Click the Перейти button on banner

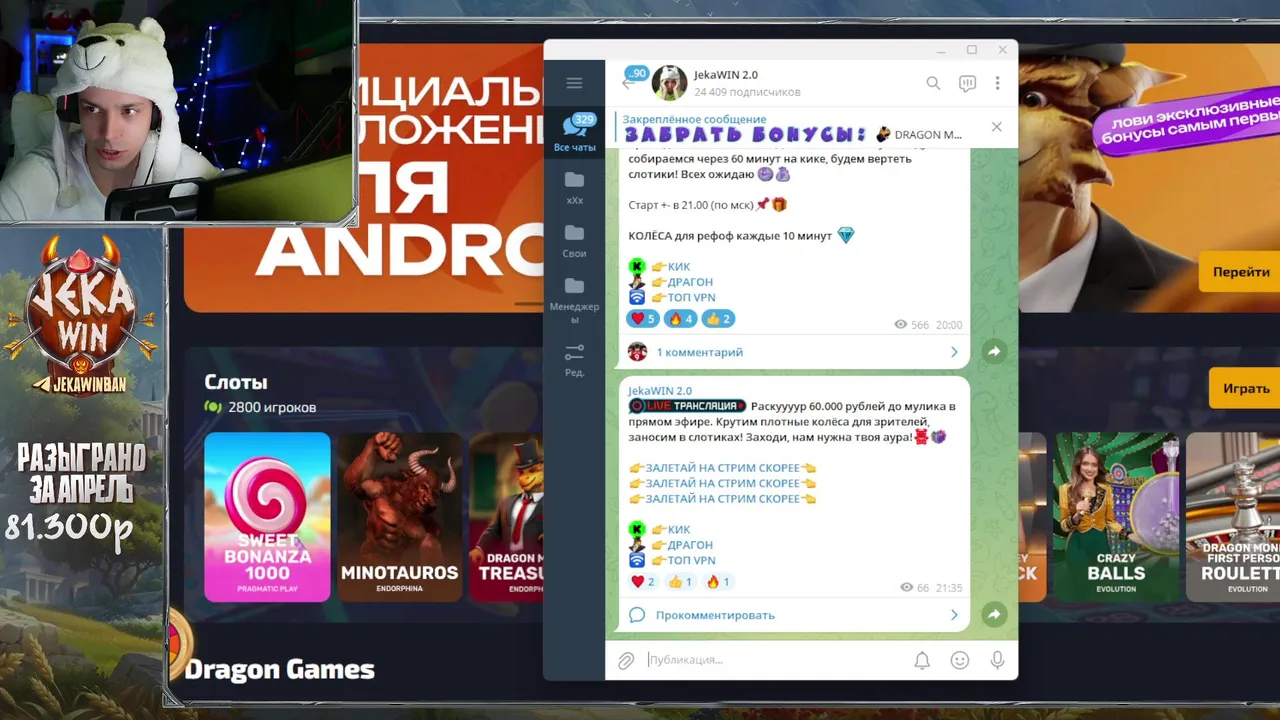(1240, 272)
